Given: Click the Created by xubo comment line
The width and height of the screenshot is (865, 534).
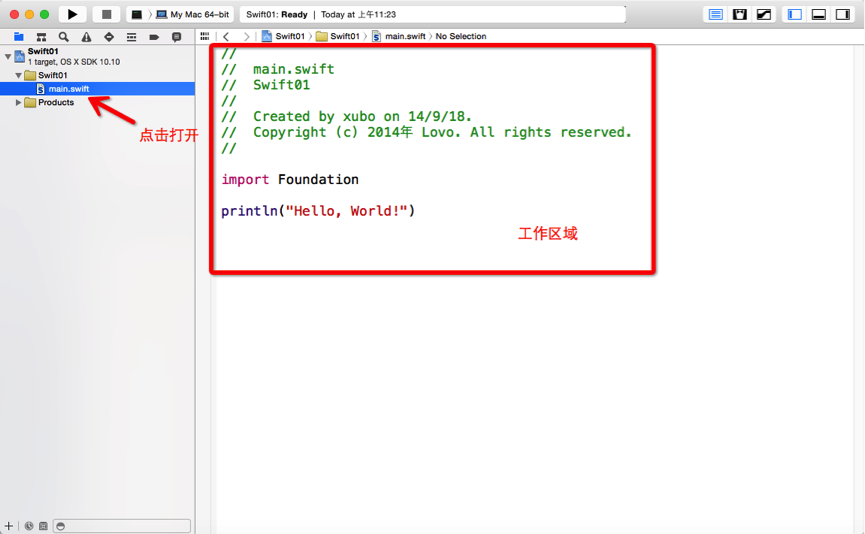Looking at the screenshot, I should [346, 116].
